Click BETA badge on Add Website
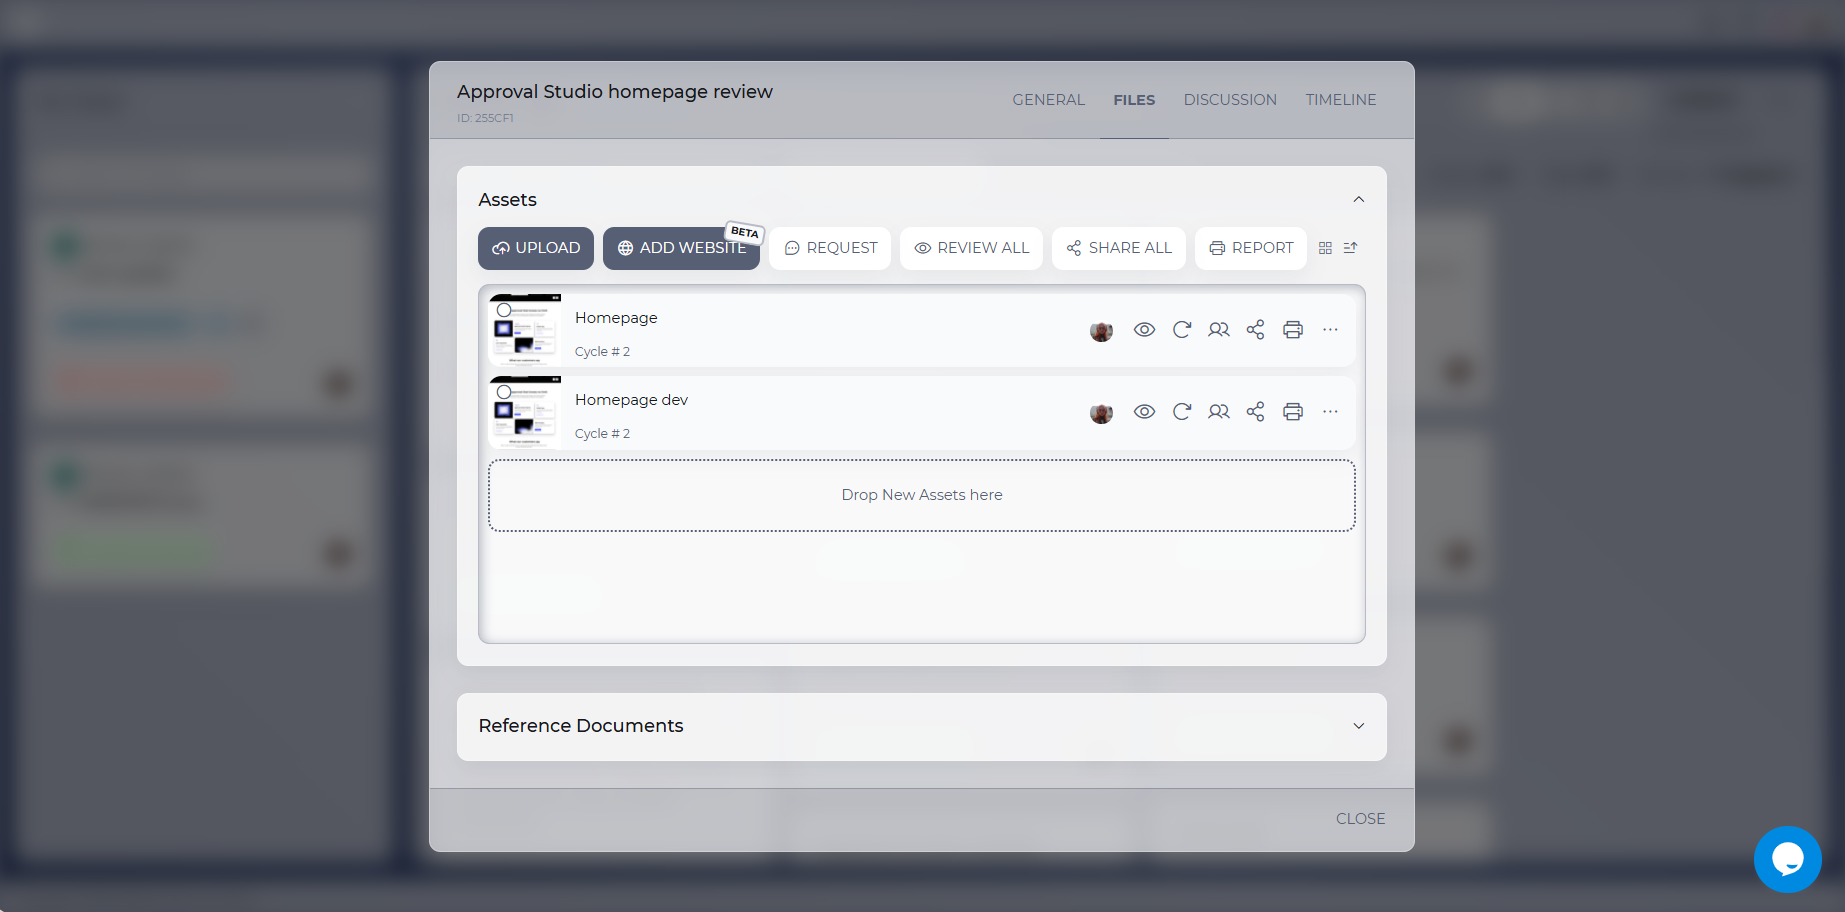1845x912 pixels. pyautogui.click(x=745, y=232)
